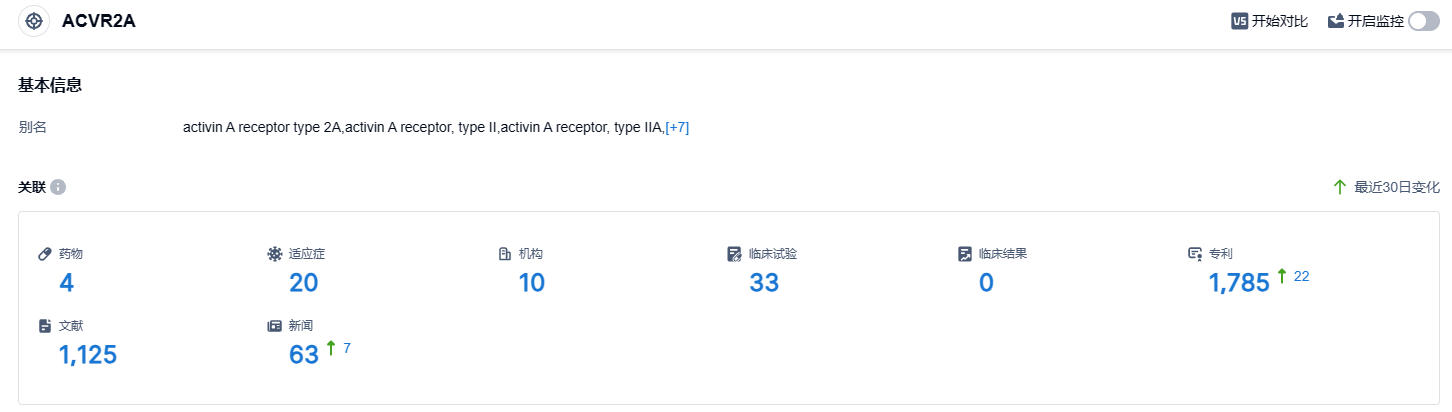Open the 4 drugs count link
Viewport: 1452px width, 412px height.
point(66,283)
